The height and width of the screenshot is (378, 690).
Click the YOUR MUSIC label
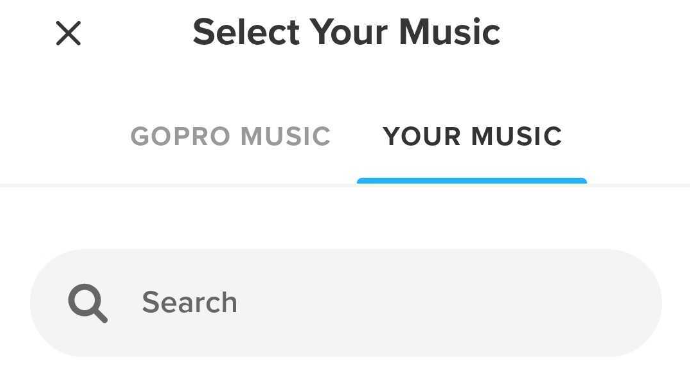472,136
